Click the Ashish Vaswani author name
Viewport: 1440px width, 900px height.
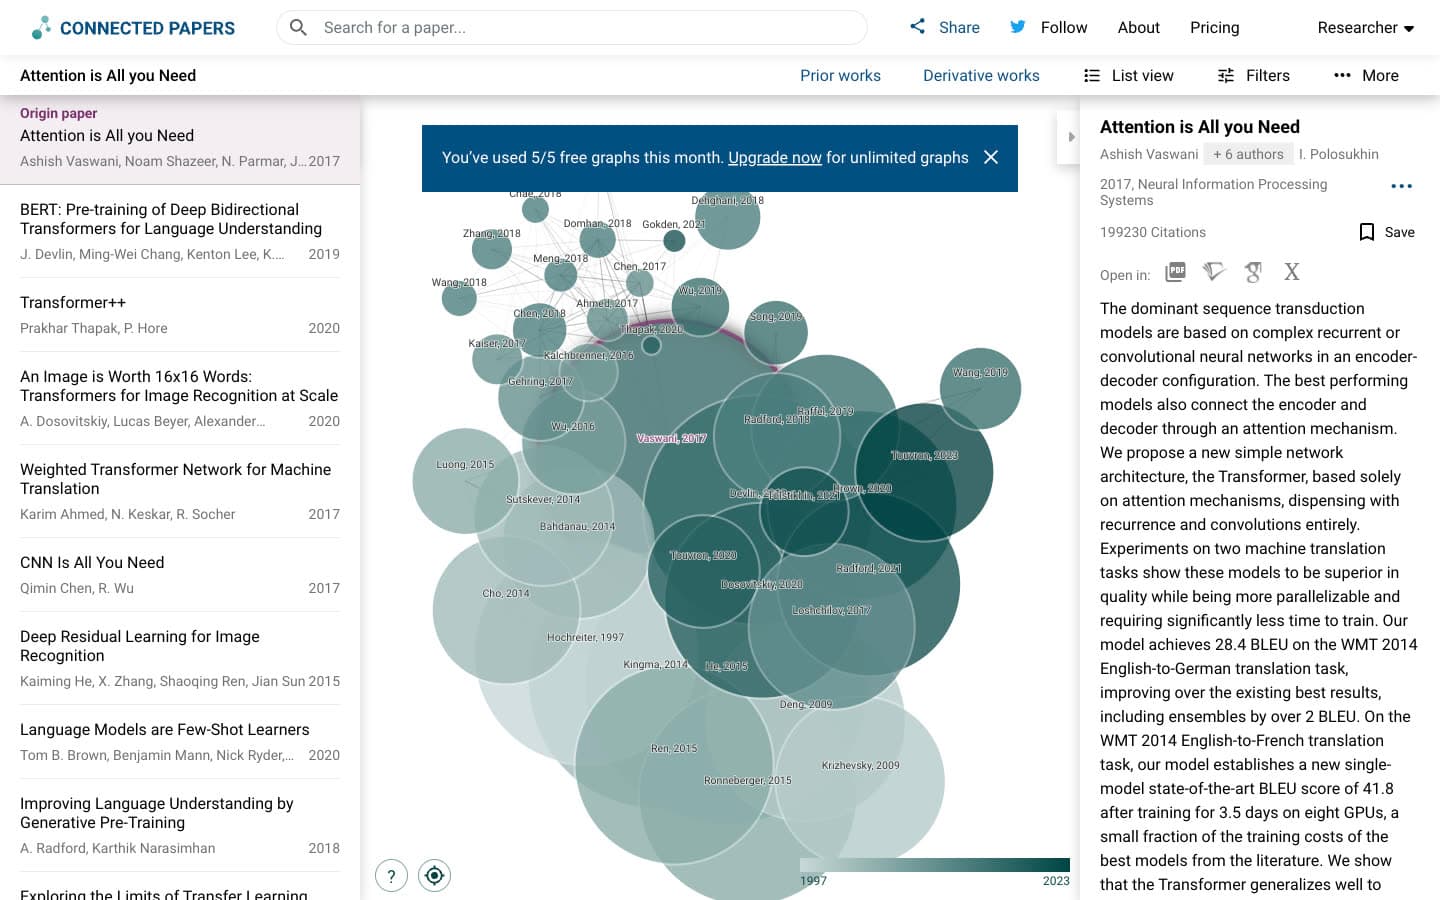pos(1149,154)
